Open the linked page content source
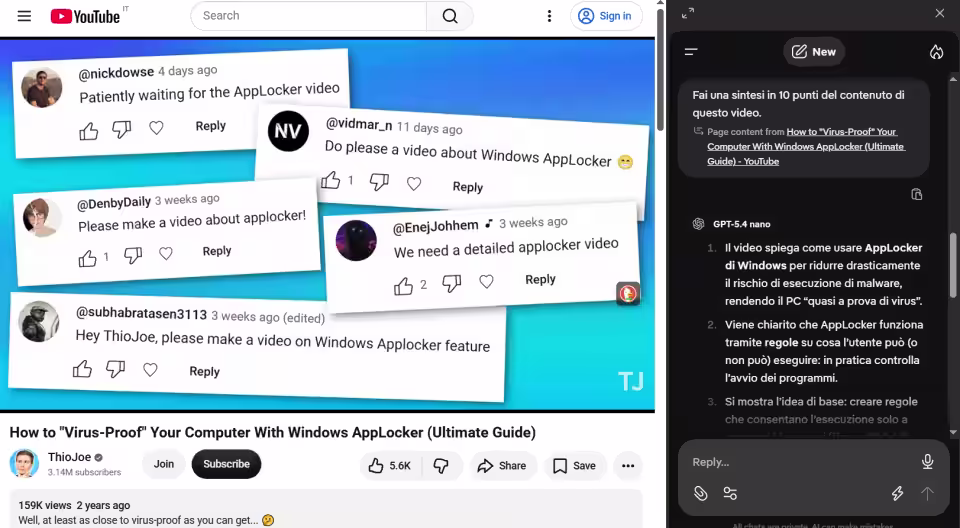 click(806, 146)
